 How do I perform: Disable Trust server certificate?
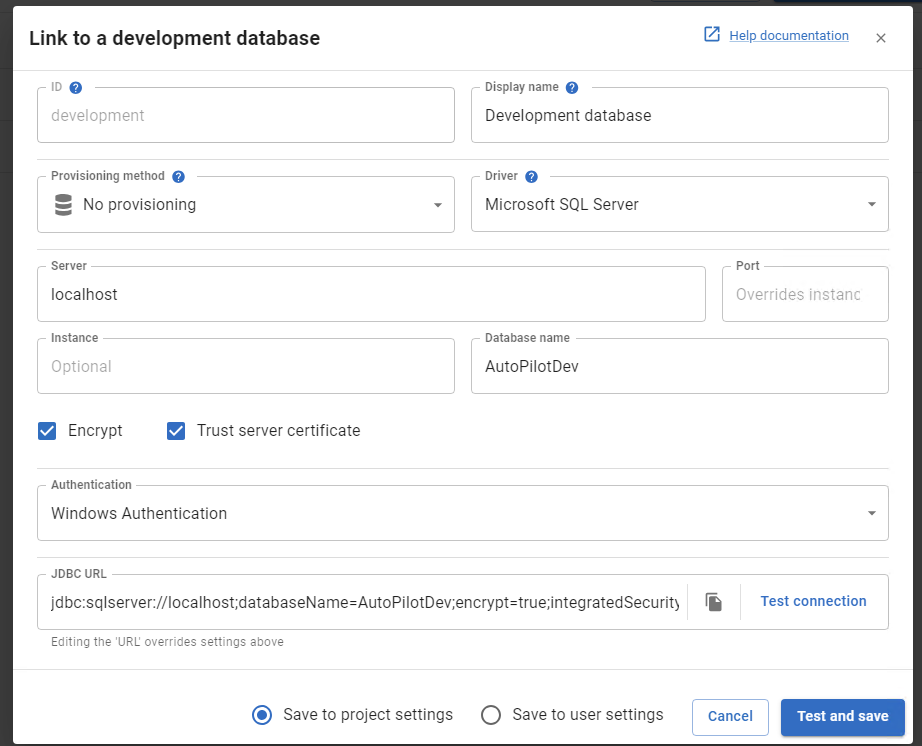pyautogui.click(x=176, y=430)
